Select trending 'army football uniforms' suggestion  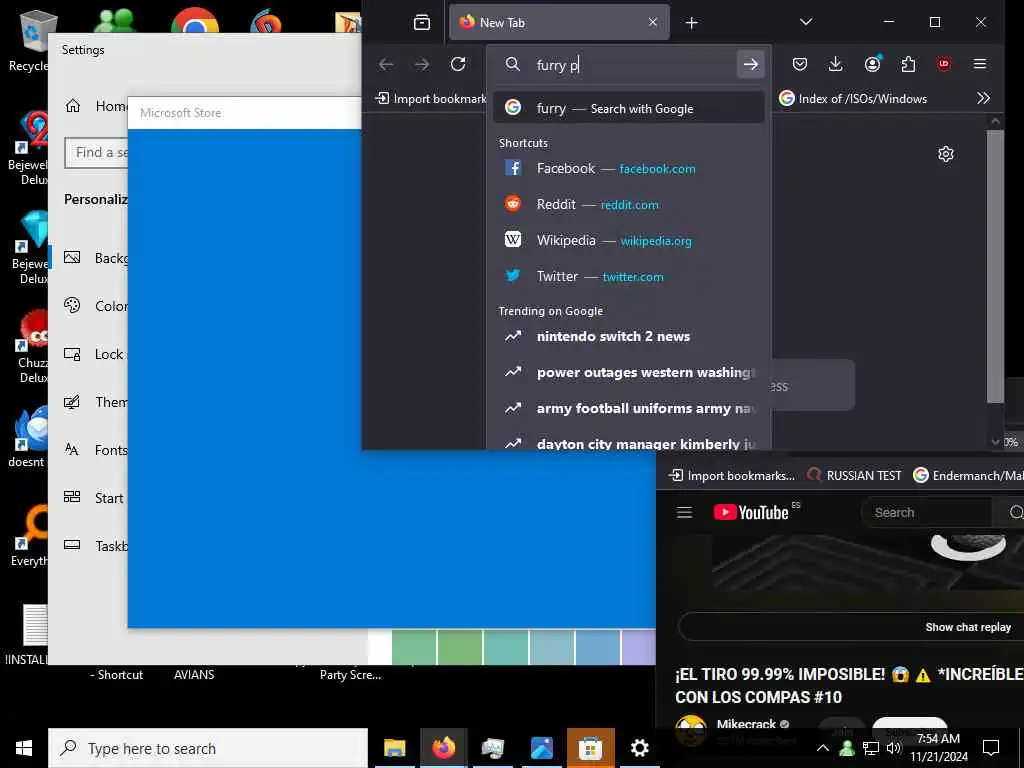tap(628, 408)
